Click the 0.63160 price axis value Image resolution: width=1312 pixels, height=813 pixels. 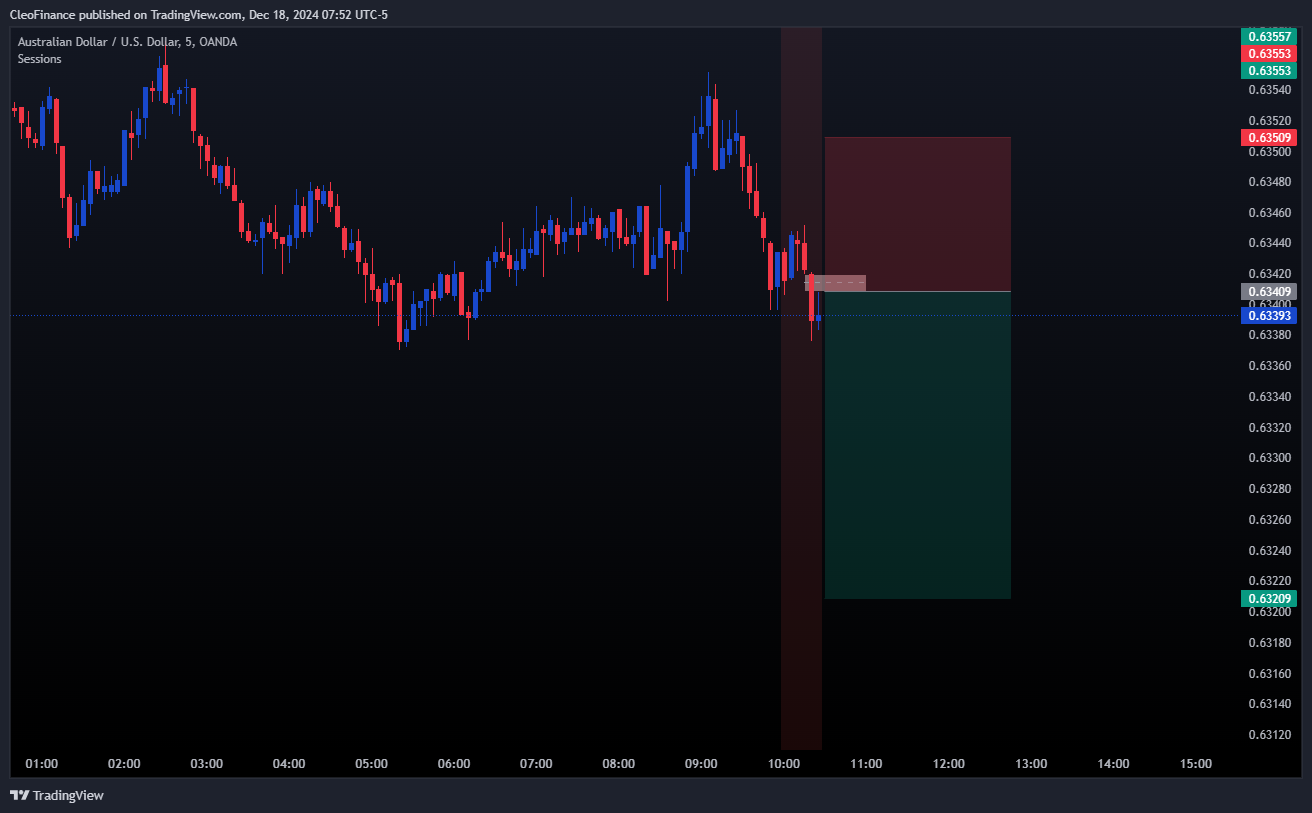pos(1270,673)
